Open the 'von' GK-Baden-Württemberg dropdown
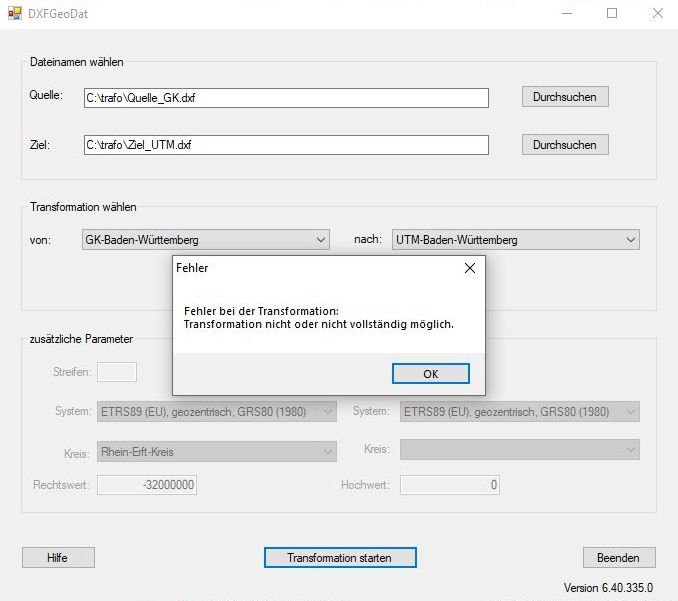The width and height of the screenshot is (678, 601). click(205, 240)
